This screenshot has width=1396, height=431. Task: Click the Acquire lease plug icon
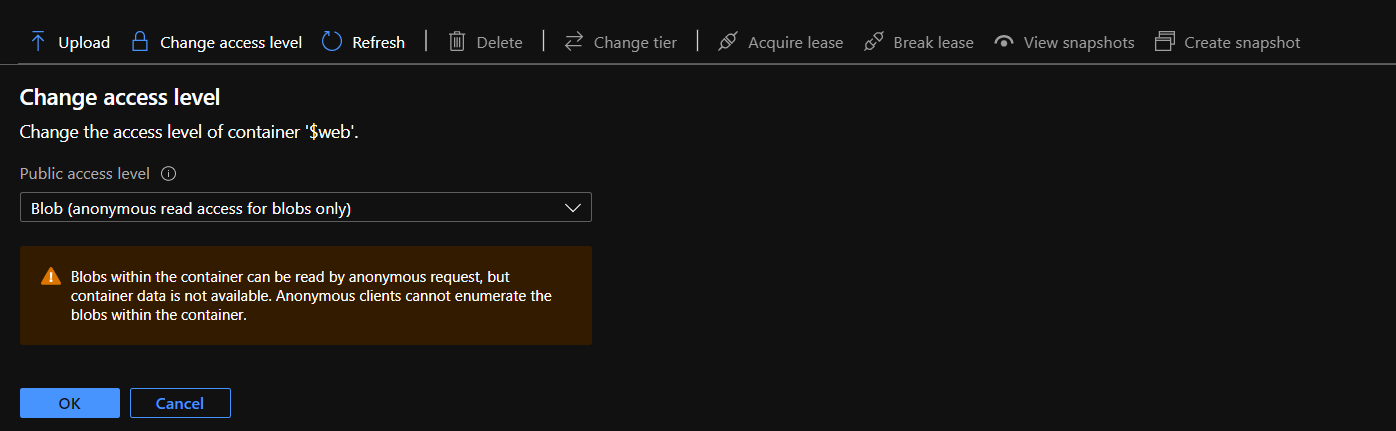tap(728, 42)
